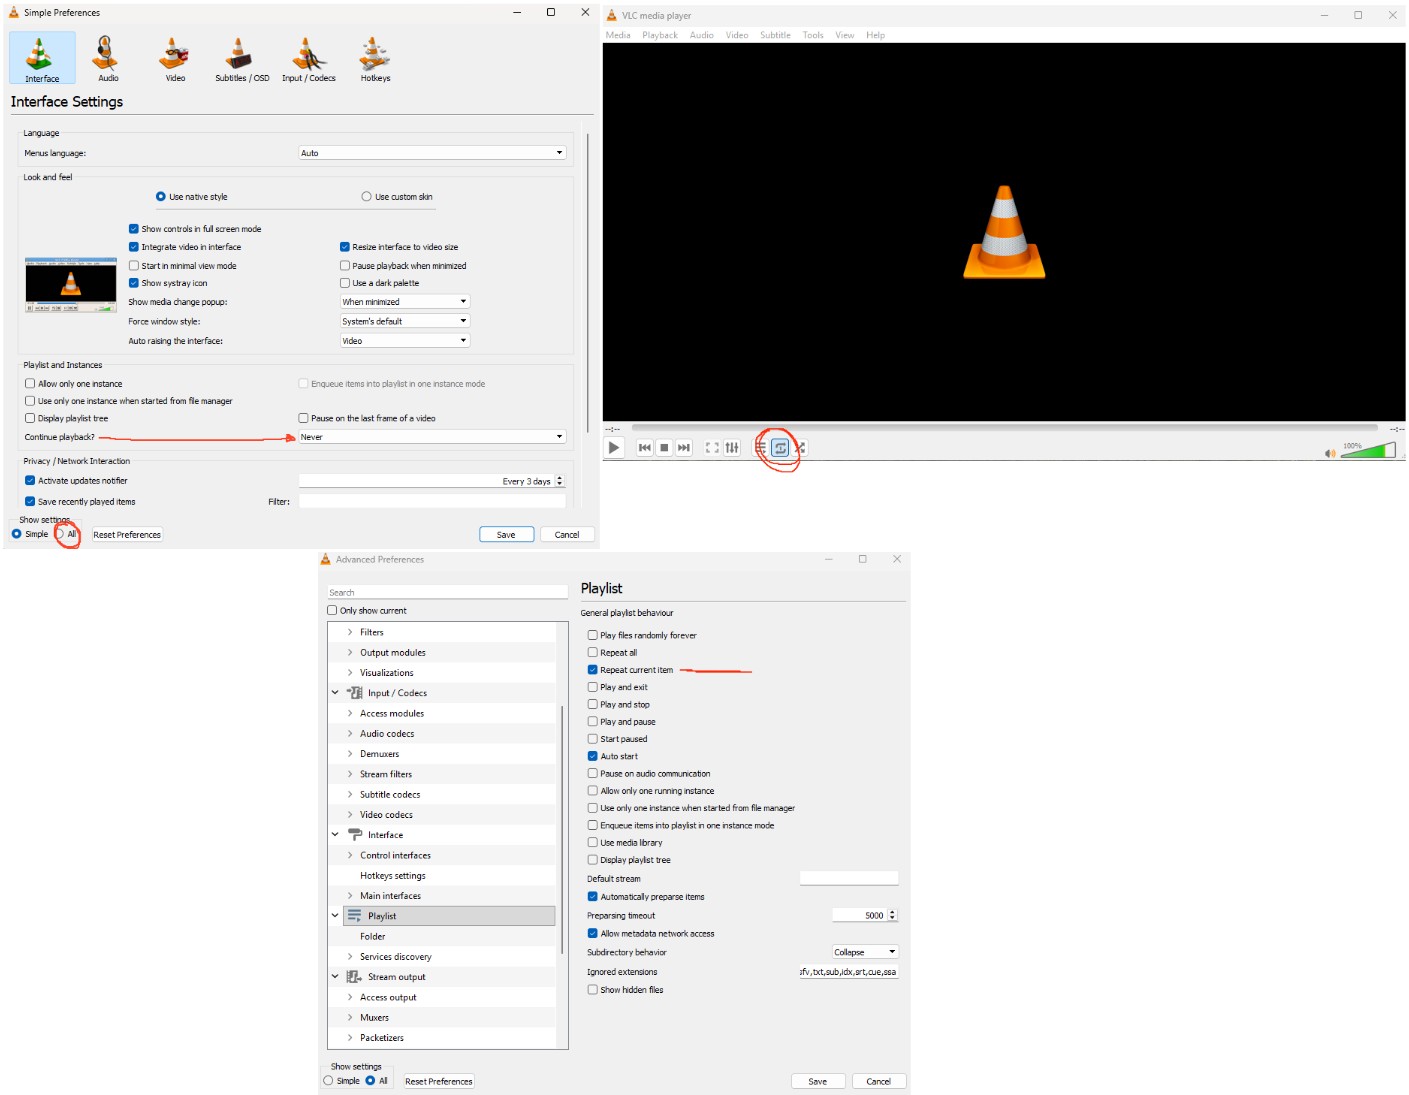Click the Playlist tree icon
This screenshot has width=1409, height=1095.
[x=355, y=916]
